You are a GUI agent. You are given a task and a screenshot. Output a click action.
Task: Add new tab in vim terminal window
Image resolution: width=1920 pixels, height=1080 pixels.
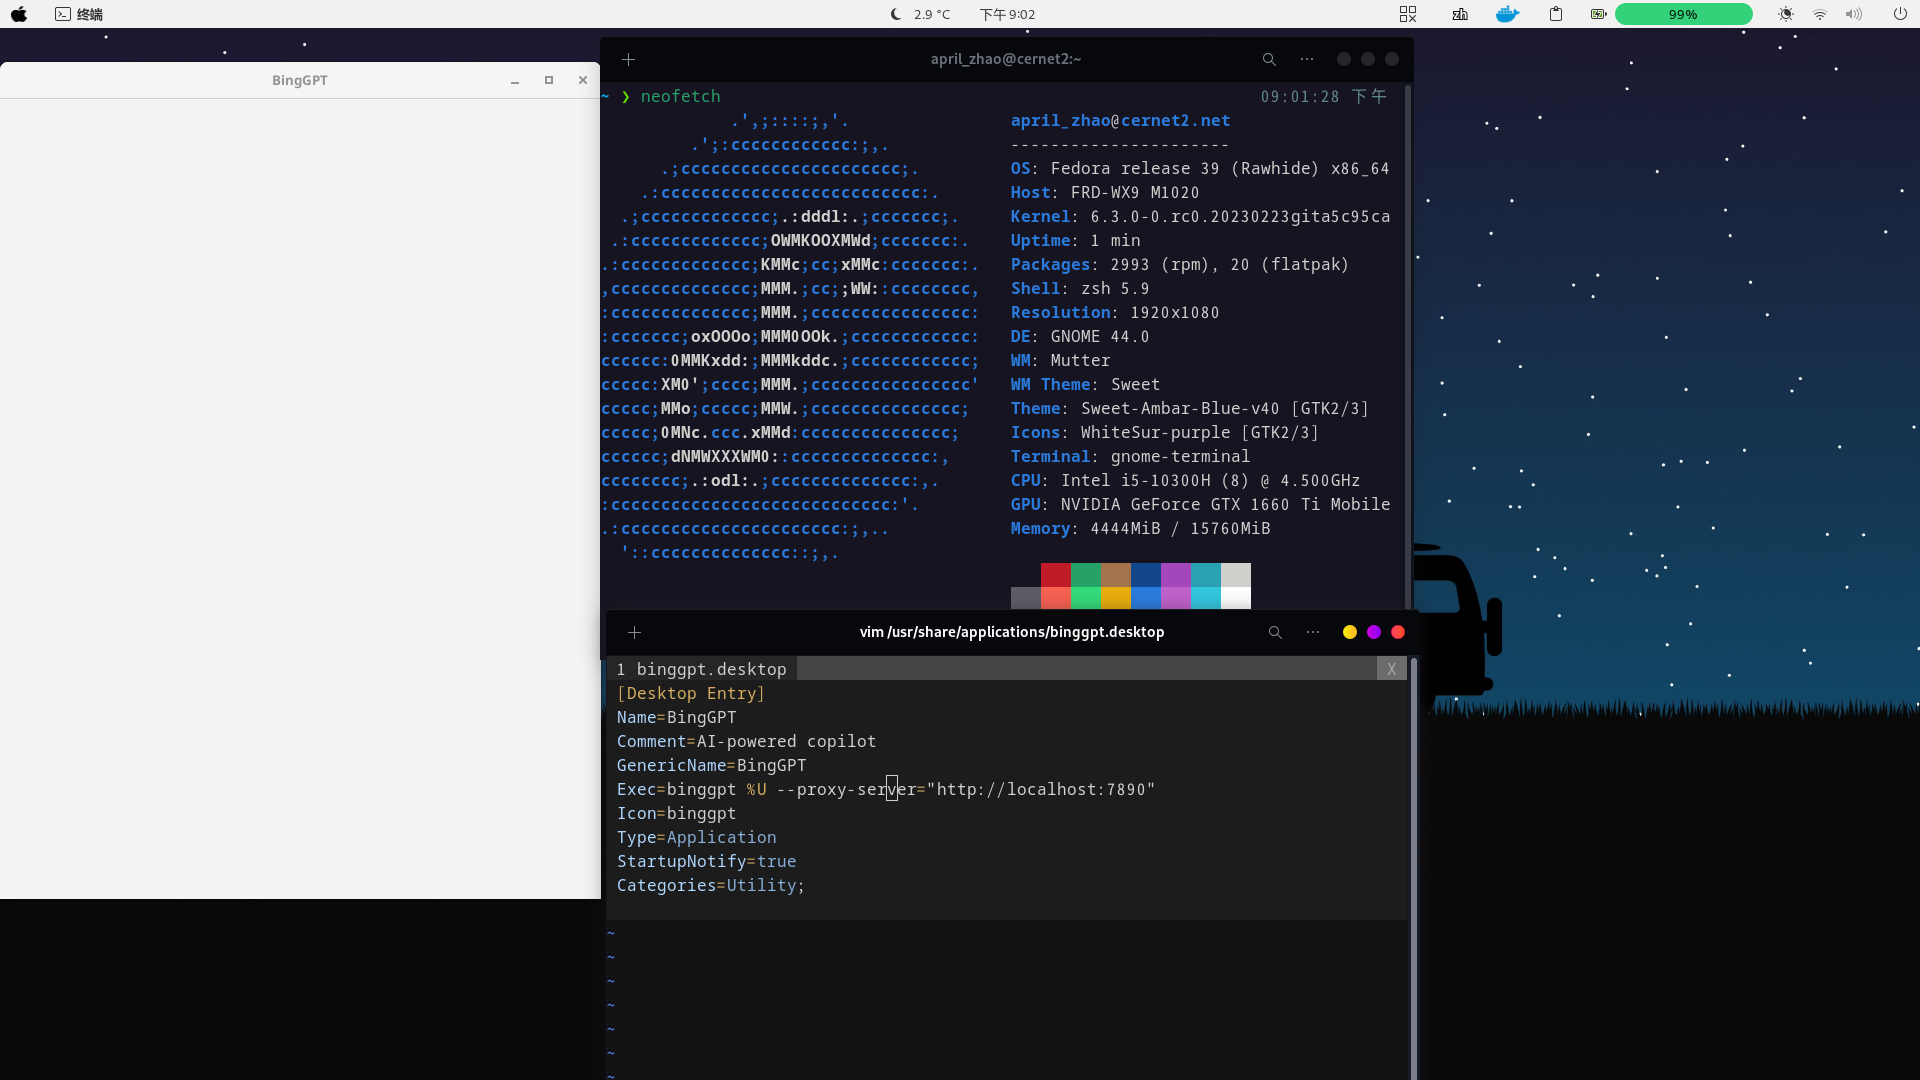click(634, 632)
